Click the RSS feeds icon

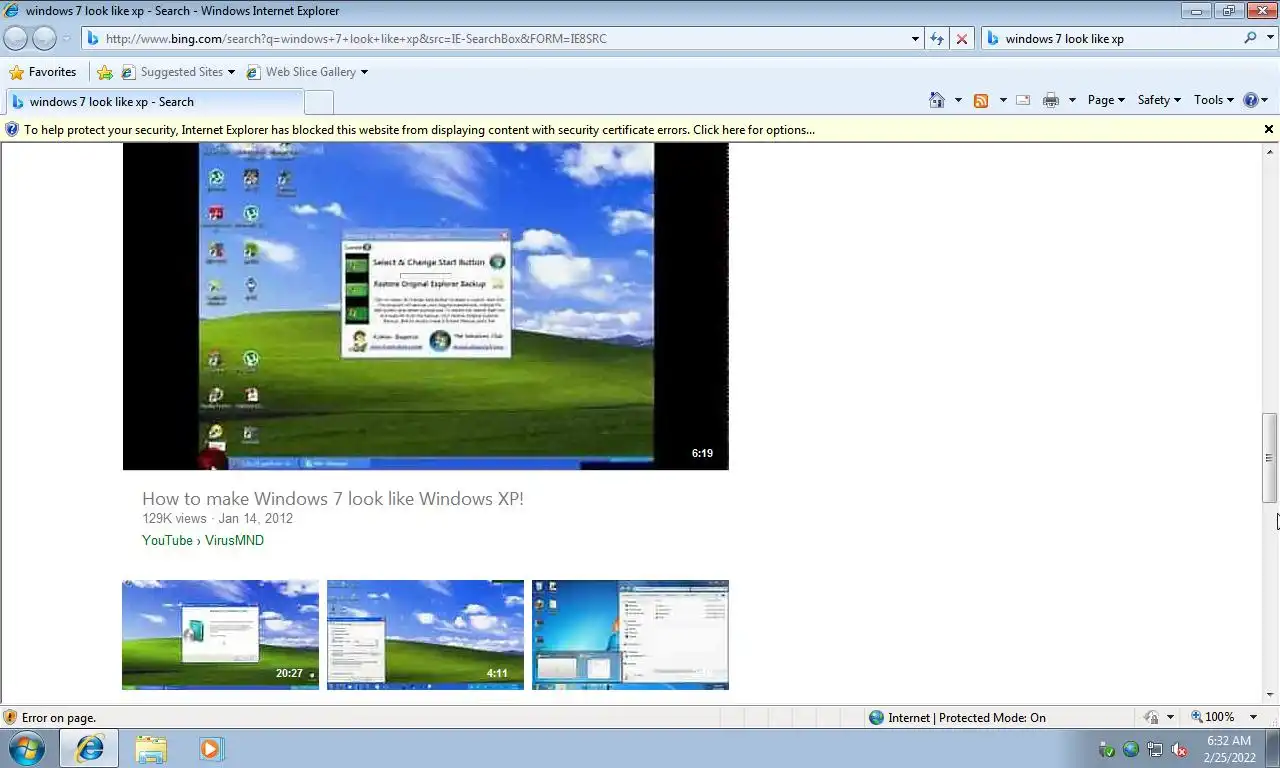(x=981, y=100)
